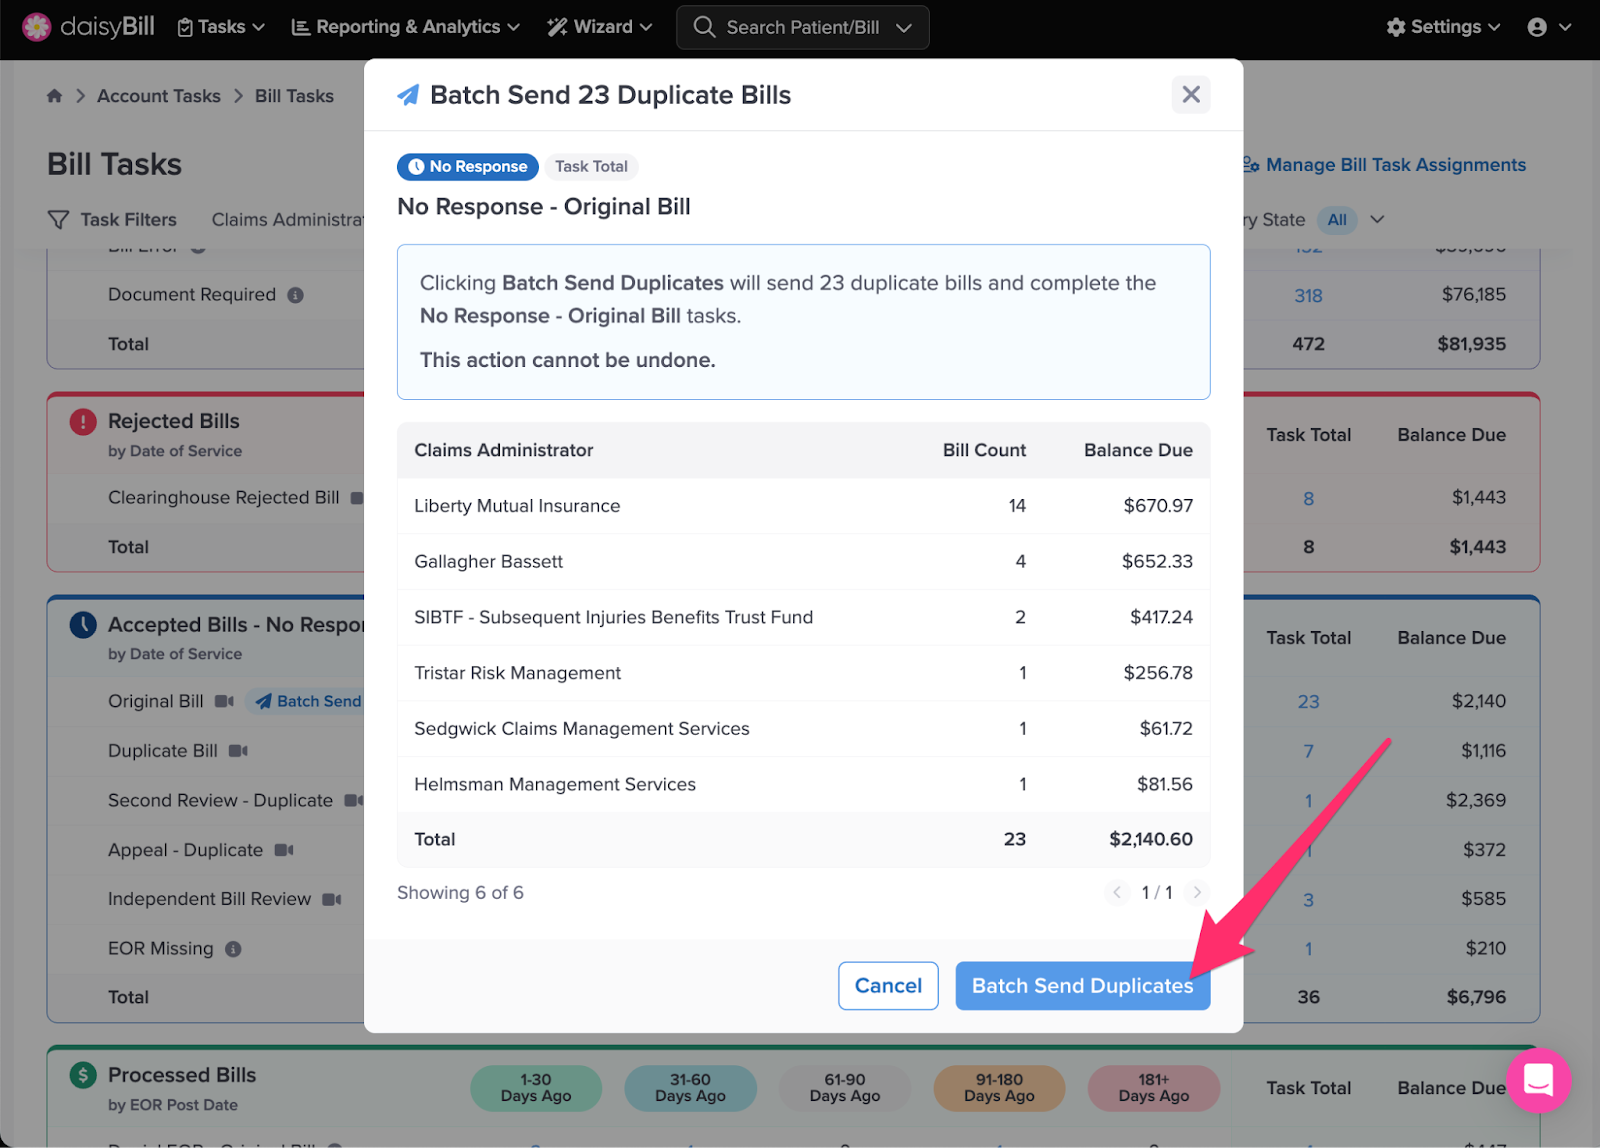
Task: Select the 31-60 Days Ago pill
Action: 690,1088
